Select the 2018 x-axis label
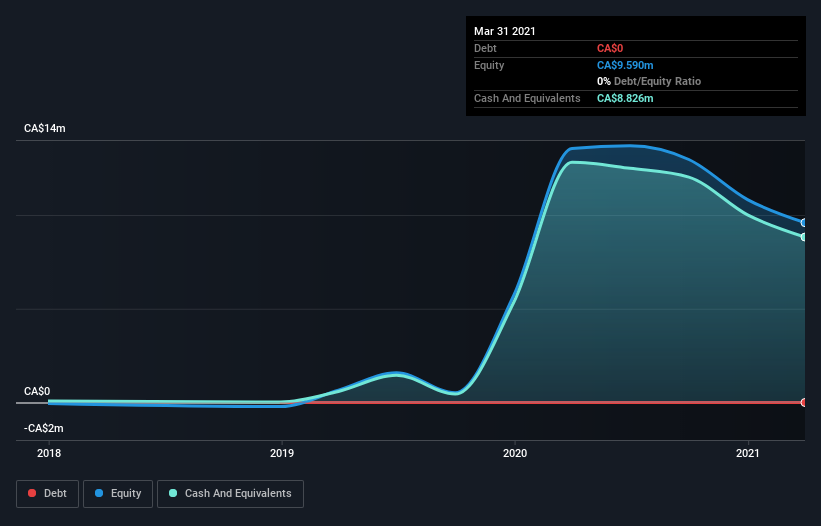This screenshot has height=526, width=821. pyautogui.click(x=49, y=453)
